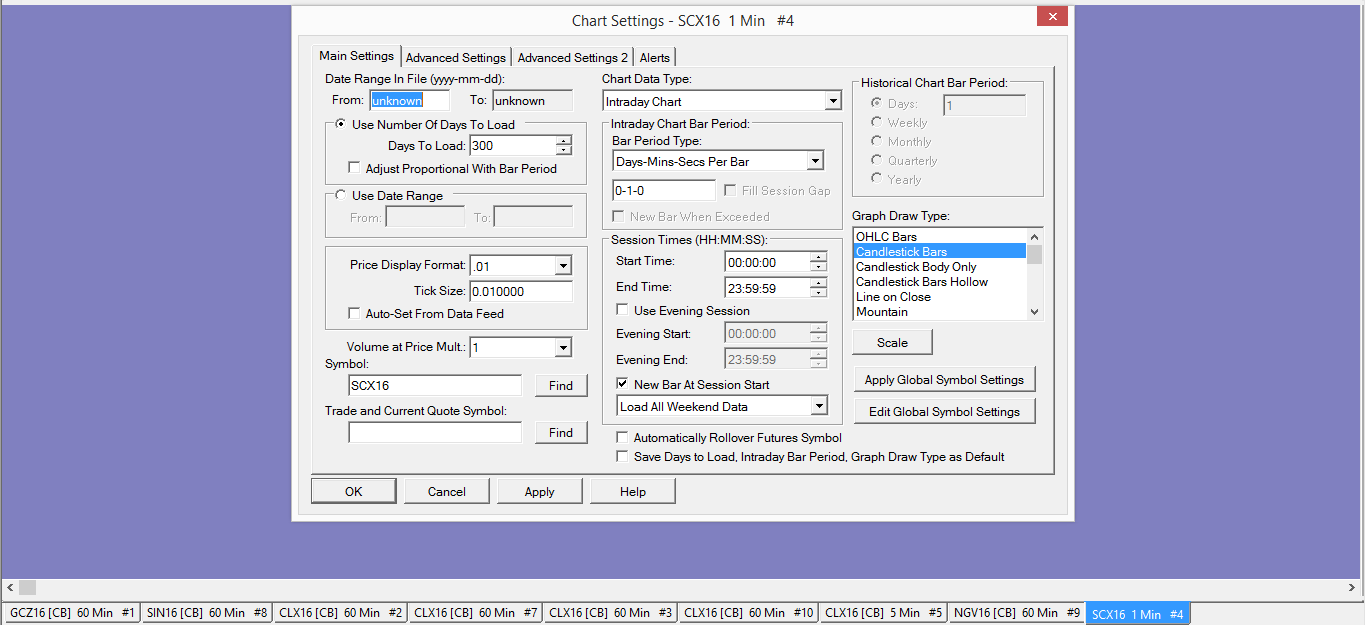This screenshot has height=625, width=1366.
Task: Click the Apply button
Action: point(540,491)
